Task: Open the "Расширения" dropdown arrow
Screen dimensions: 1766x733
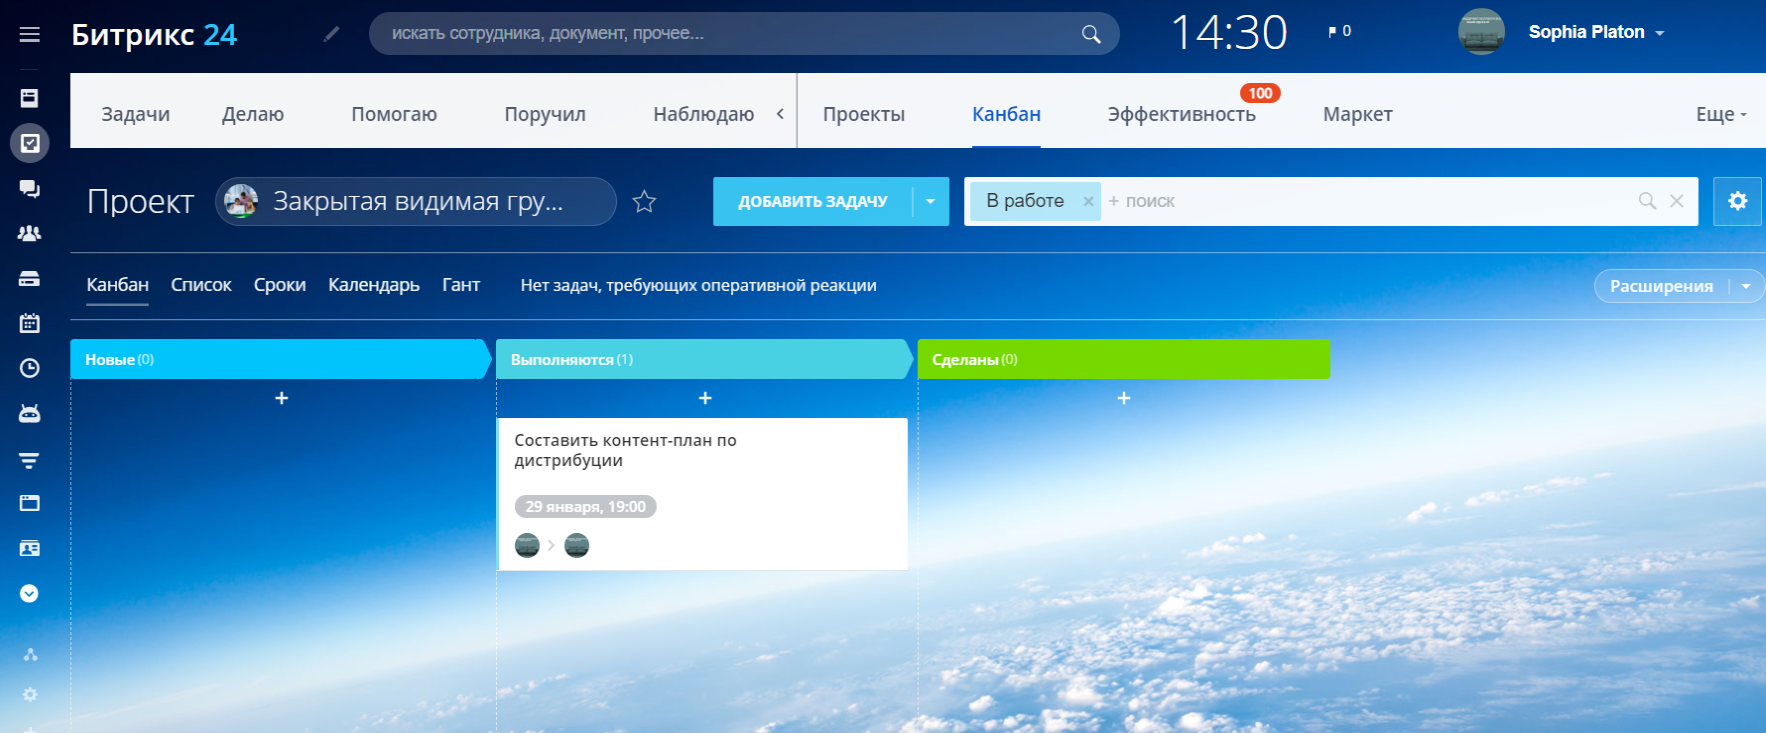Action: tap(1746, 286)
